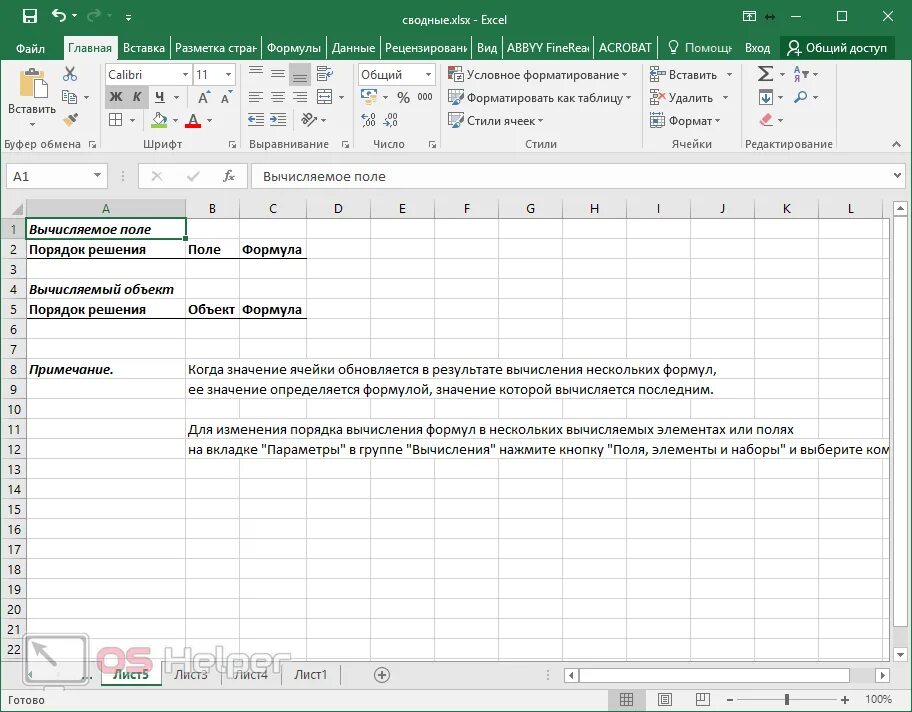The height and width of the screenshot is (712, 912).
Task: Open the Помощник tell-me box
Action: click(x=700, y=48)
